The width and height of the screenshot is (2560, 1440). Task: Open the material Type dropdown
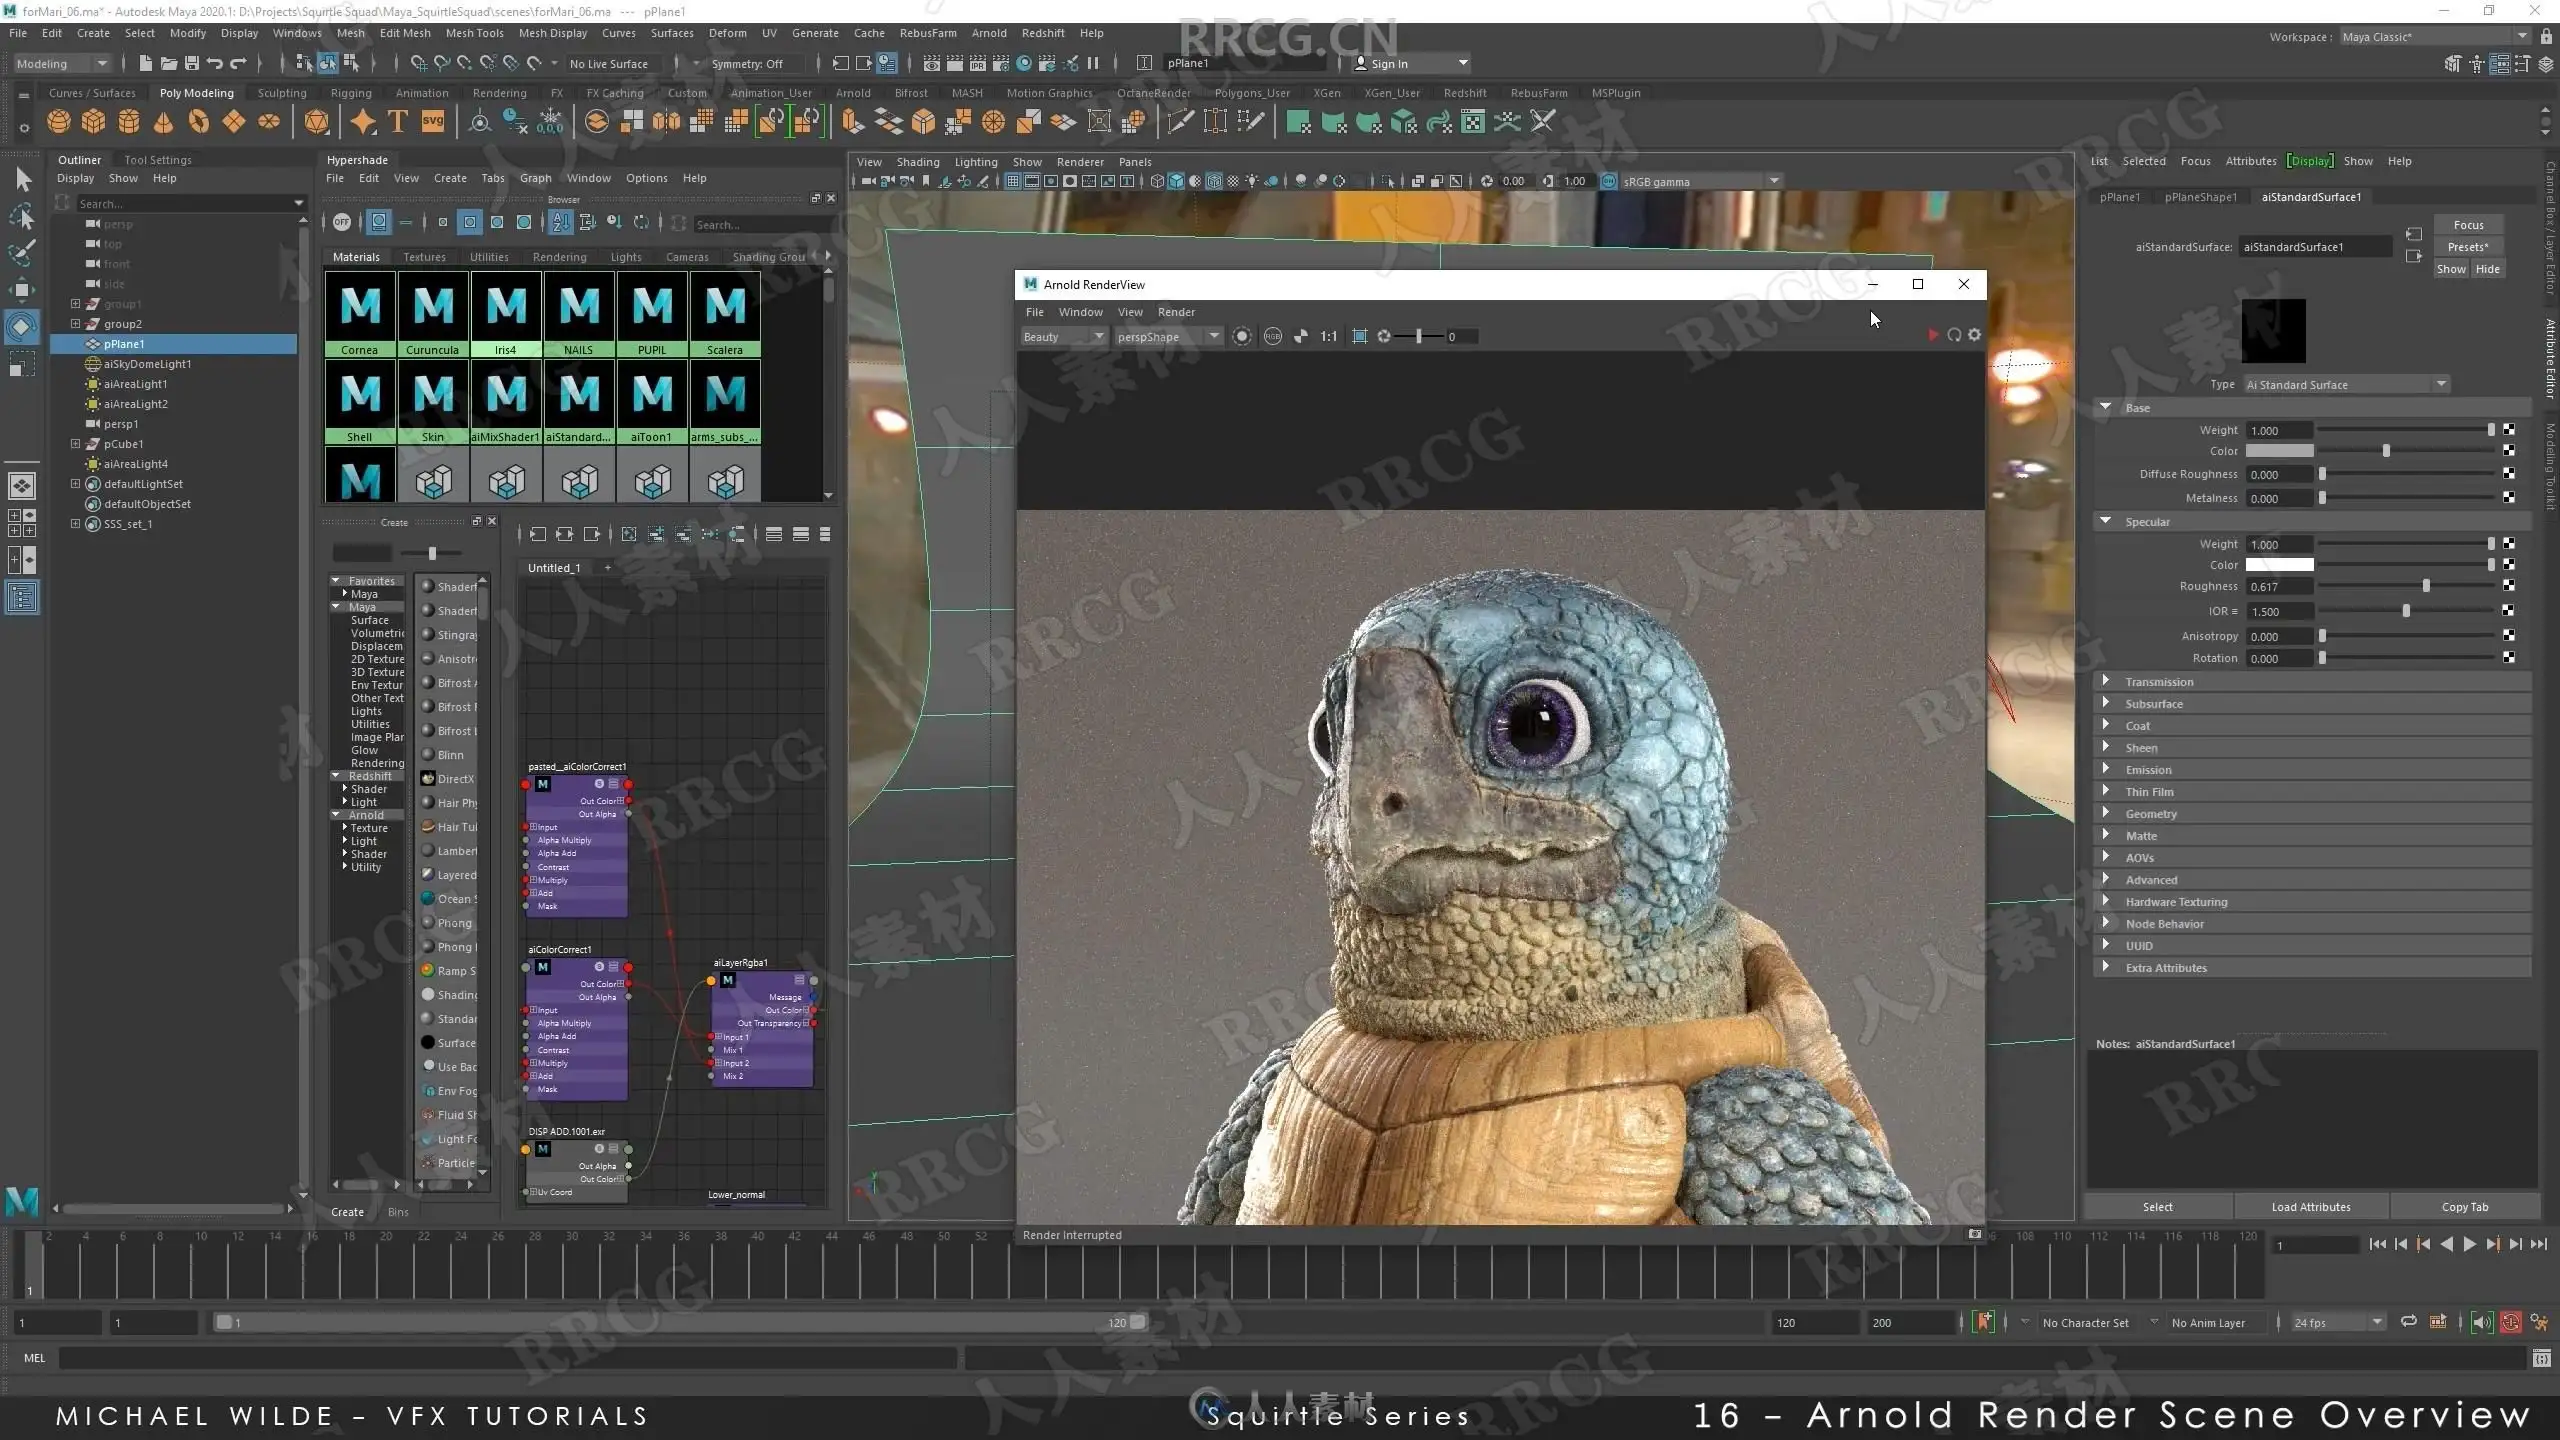point(2346,385)
